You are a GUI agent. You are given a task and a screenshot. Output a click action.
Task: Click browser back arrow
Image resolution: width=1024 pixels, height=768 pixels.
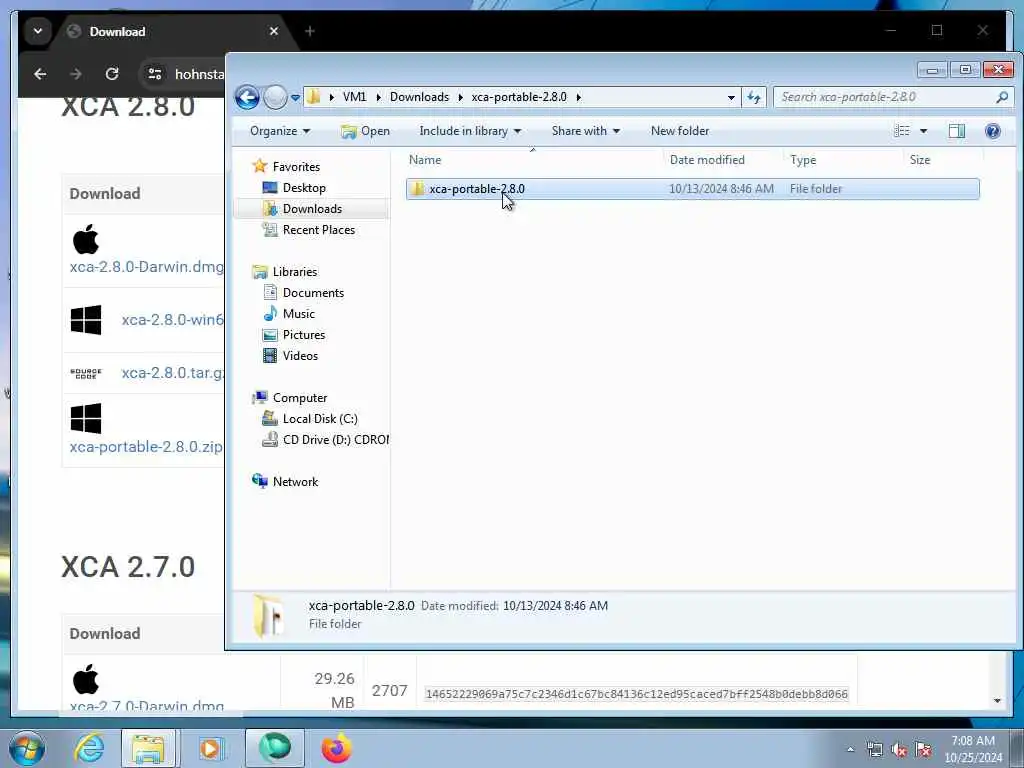point(40,74)
